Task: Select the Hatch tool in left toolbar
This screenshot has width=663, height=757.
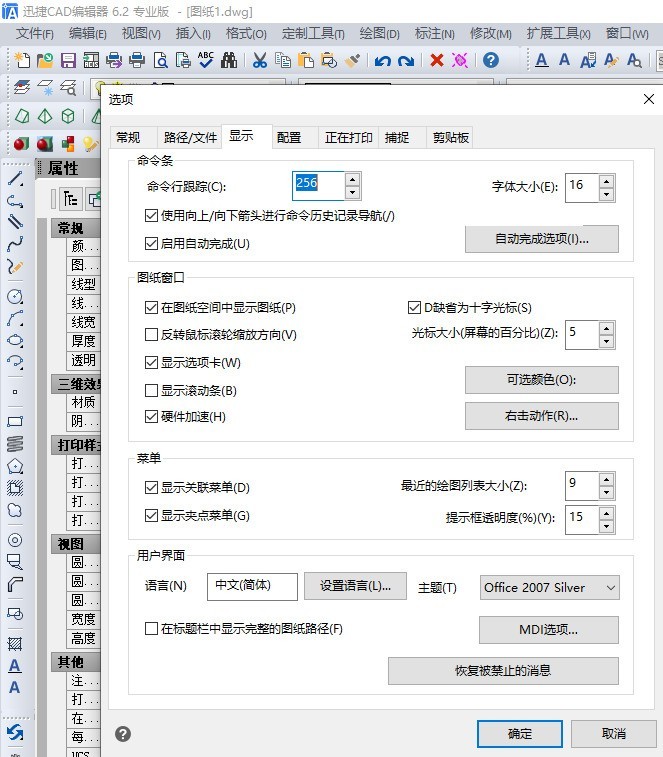Action: tap(15, 644)
